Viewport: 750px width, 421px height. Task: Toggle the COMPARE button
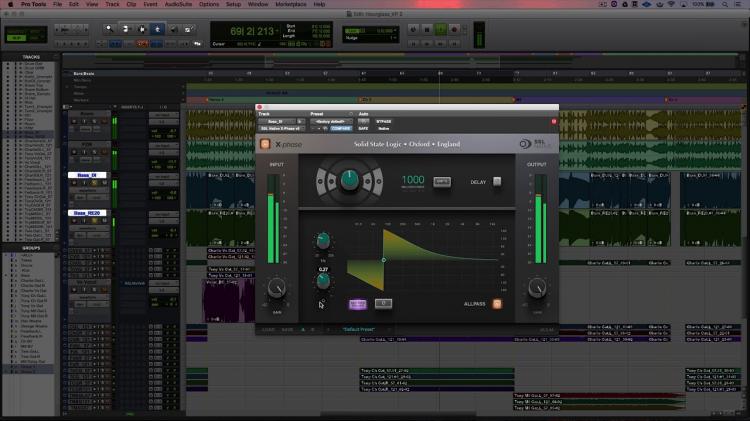pyautogui.click(x=341, y=128)
